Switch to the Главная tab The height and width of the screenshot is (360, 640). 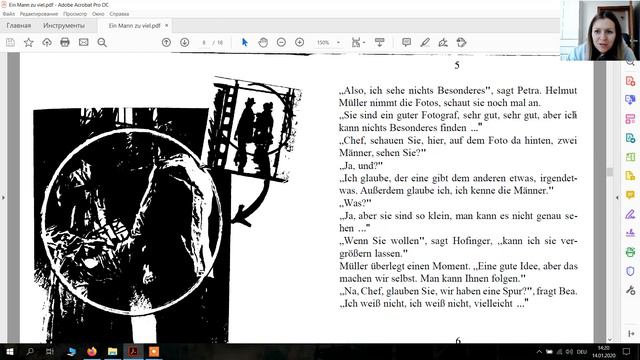point(18,26)
